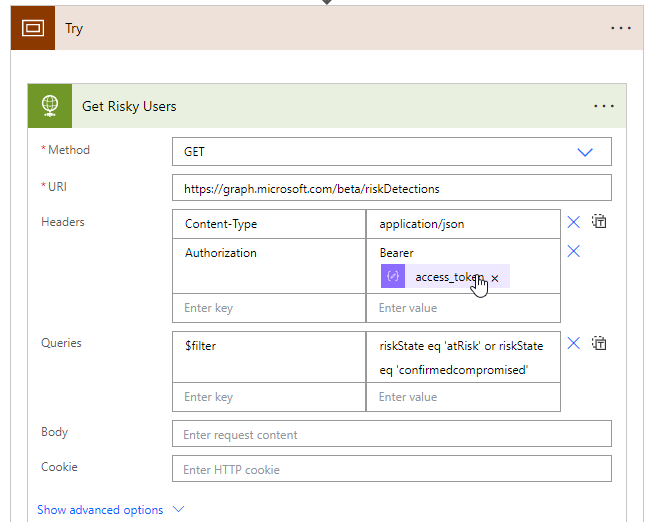Click the empty header value field
The height and width of the screenshot is (522, 656).
(x=463, y=308)
